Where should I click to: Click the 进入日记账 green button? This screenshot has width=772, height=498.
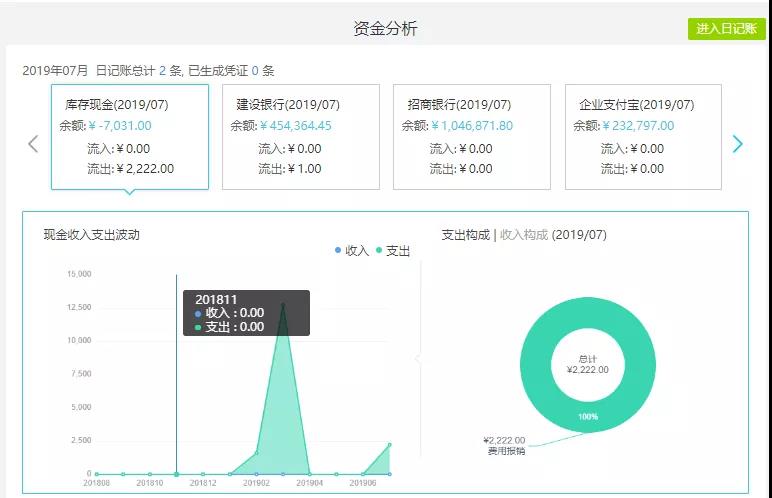pos(726,29)
